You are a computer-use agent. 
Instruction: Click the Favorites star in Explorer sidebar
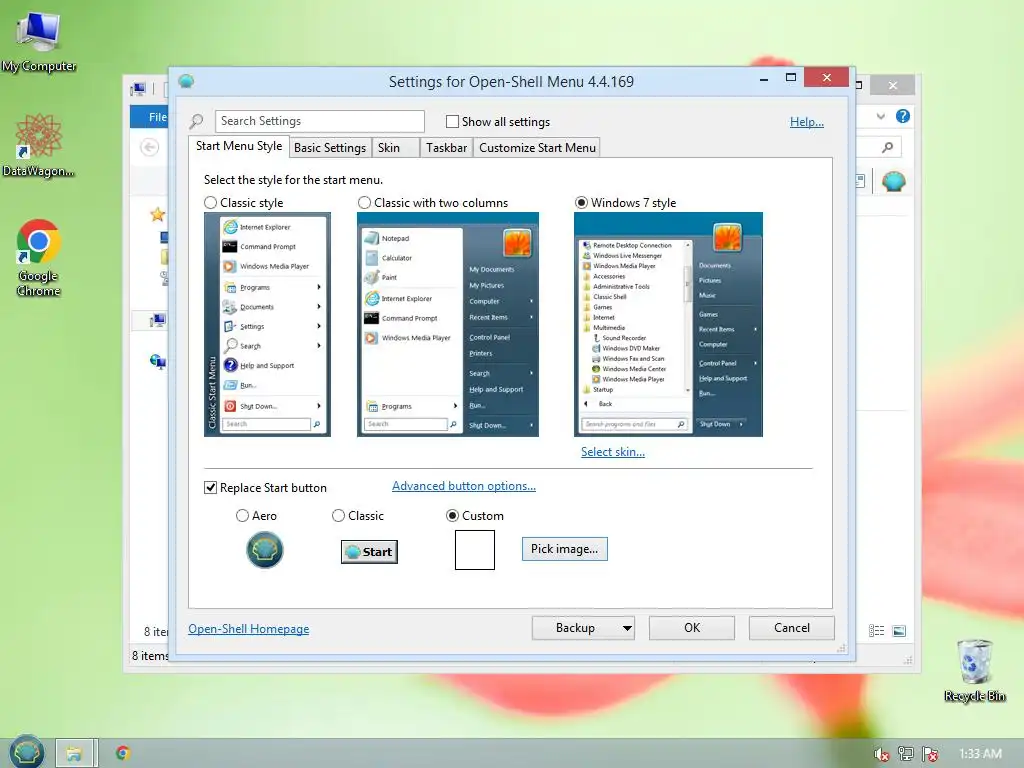pyautogui.click(x=157, y=214)
